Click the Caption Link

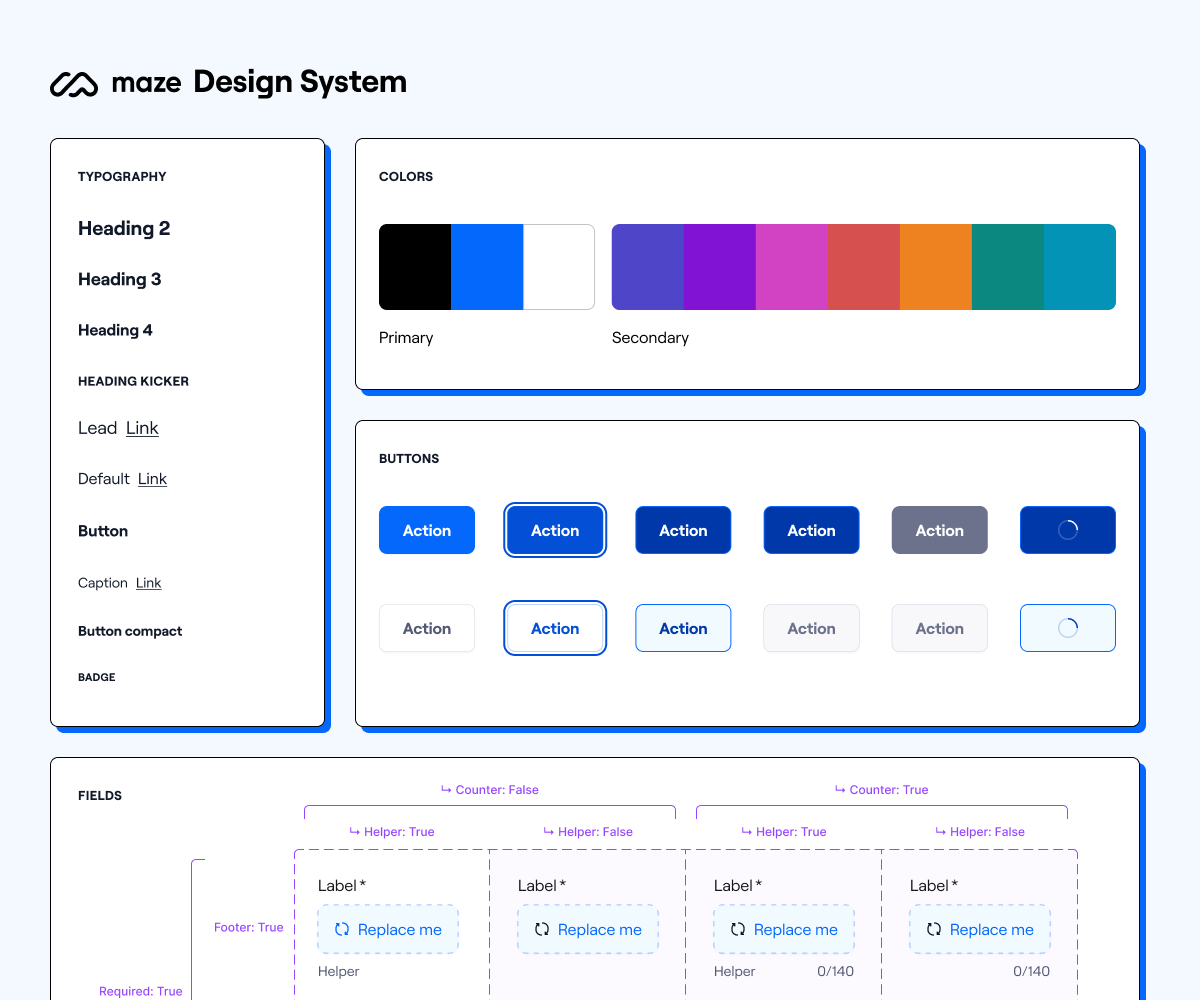click(x=148, y=583)
